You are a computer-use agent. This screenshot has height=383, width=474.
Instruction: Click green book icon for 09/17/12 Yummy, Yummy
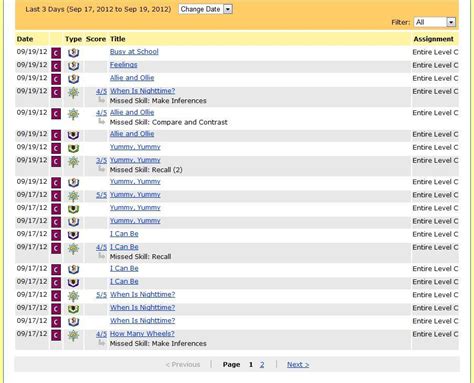click(73, 209)
